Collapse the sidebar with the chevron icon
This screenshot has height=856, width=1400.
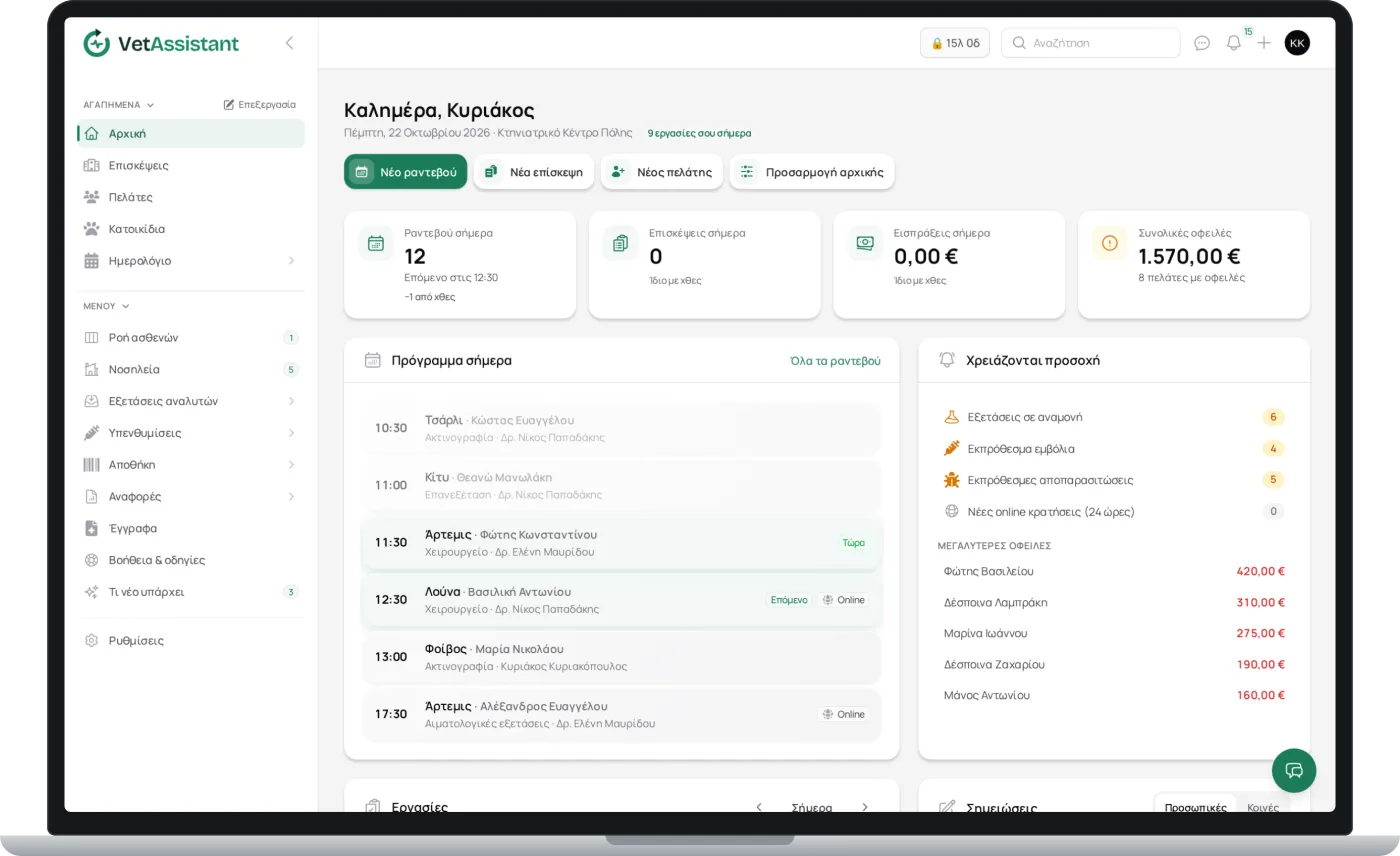pyautogui.click(x=289, y=43)
